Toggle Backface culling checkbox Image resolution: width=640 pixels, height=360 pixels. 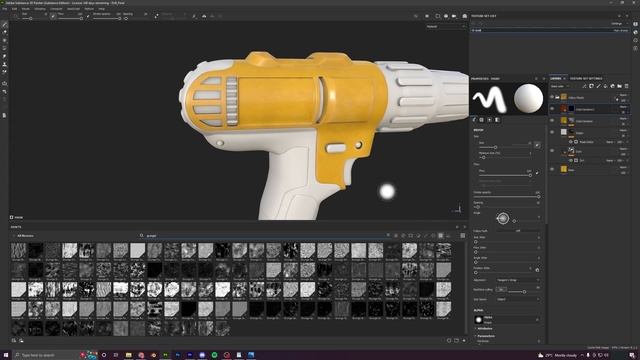(501, 289)
